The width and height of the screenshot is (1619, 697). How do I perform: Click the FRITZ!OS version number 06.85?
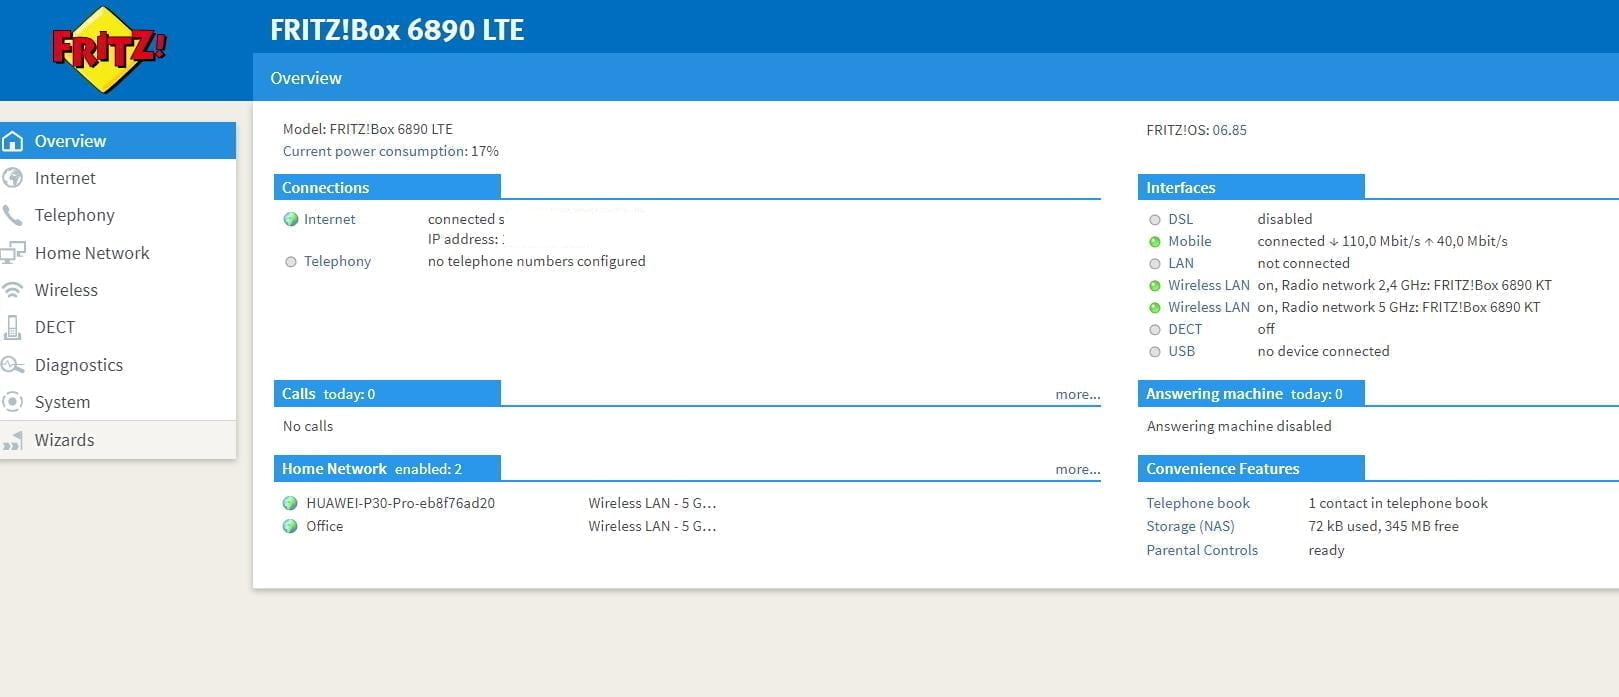(x=1229, y=130)
